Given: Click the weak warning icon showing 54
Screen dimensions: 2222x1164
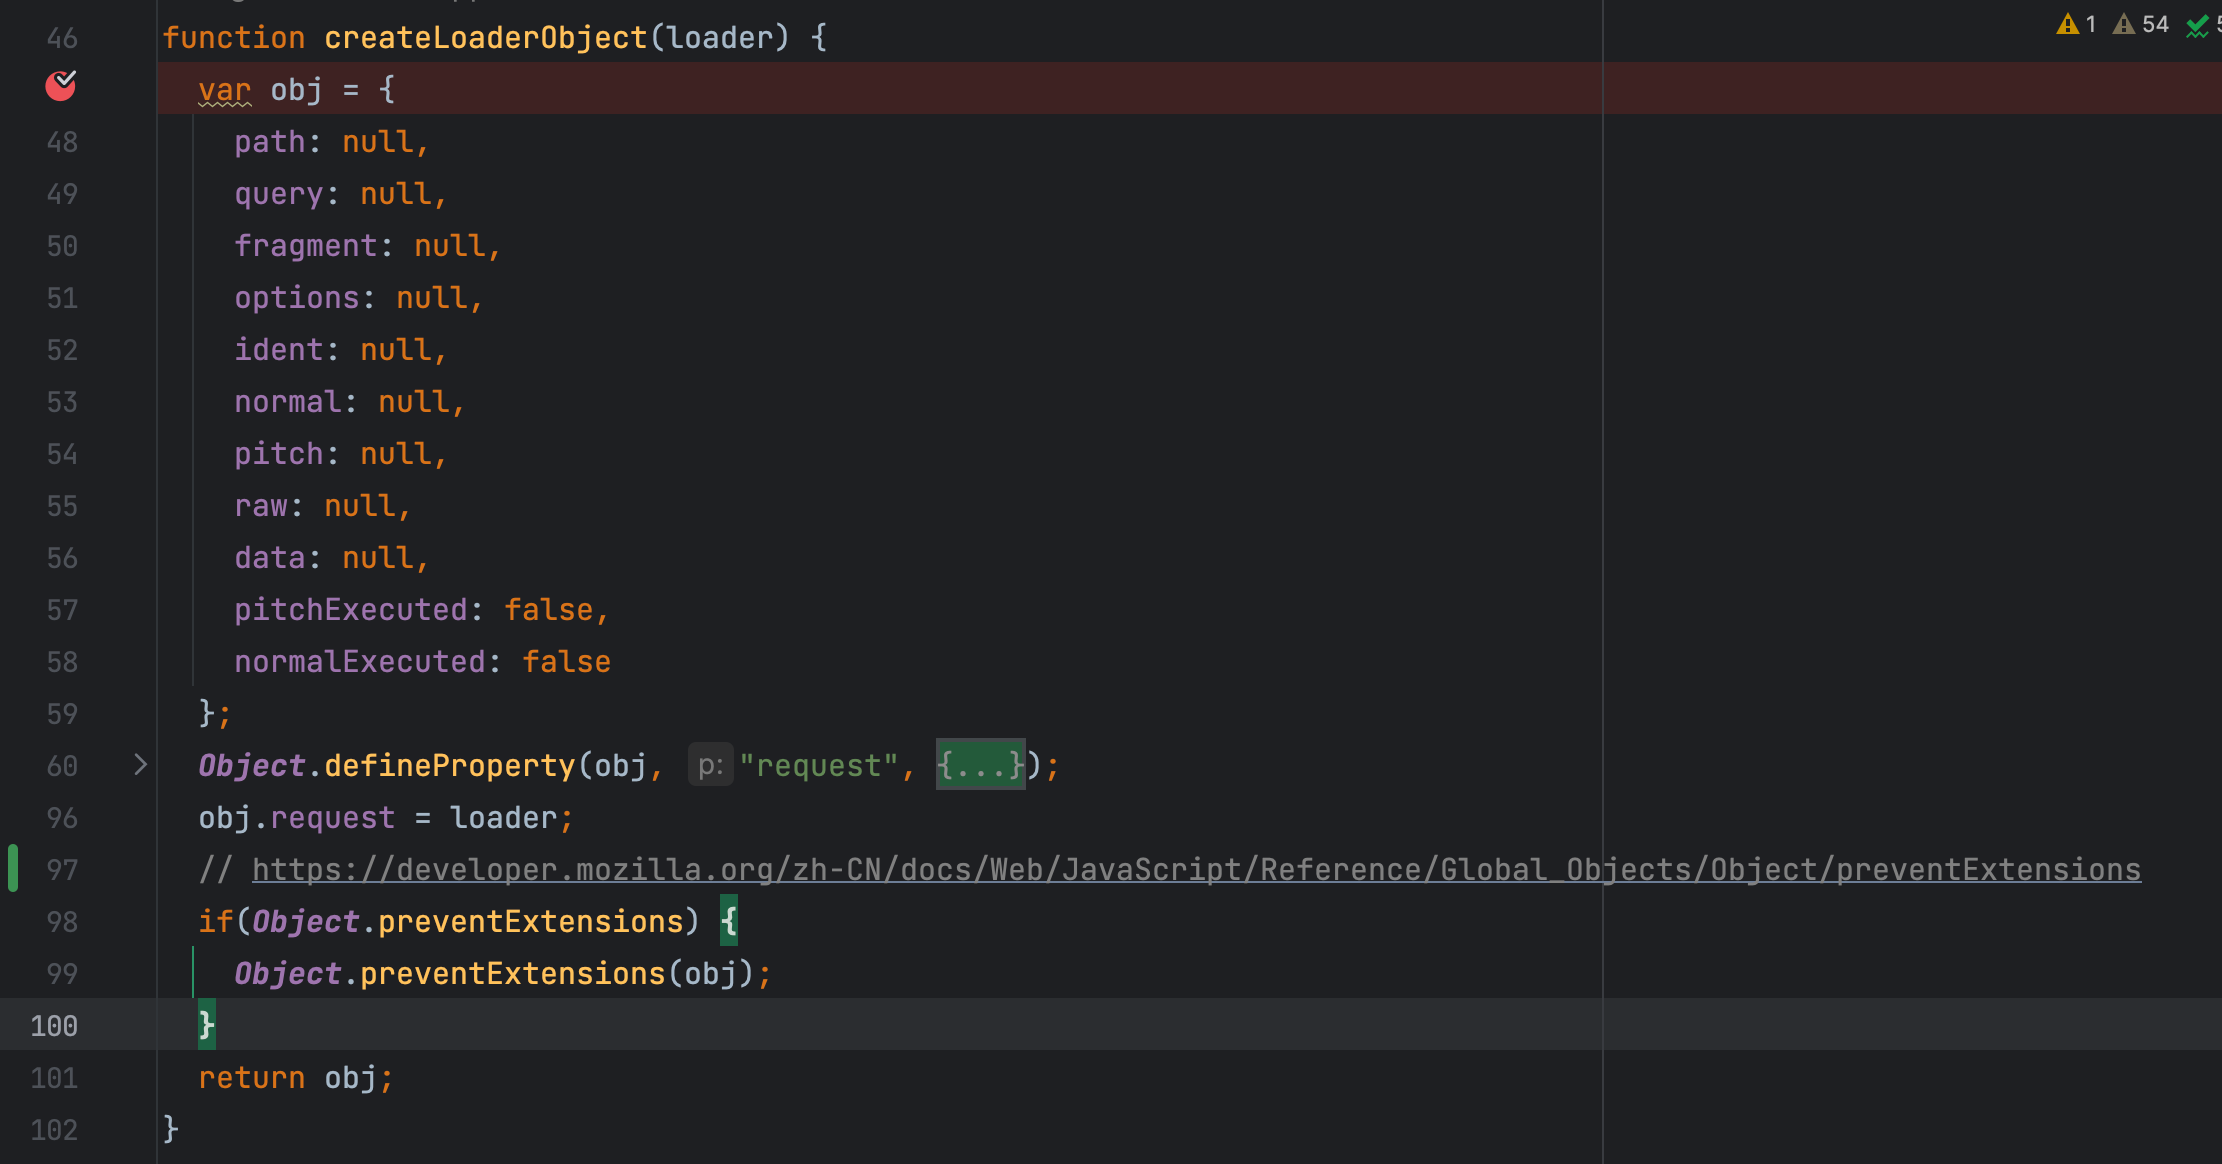Looking at the screenshot, I should 2123,25.
